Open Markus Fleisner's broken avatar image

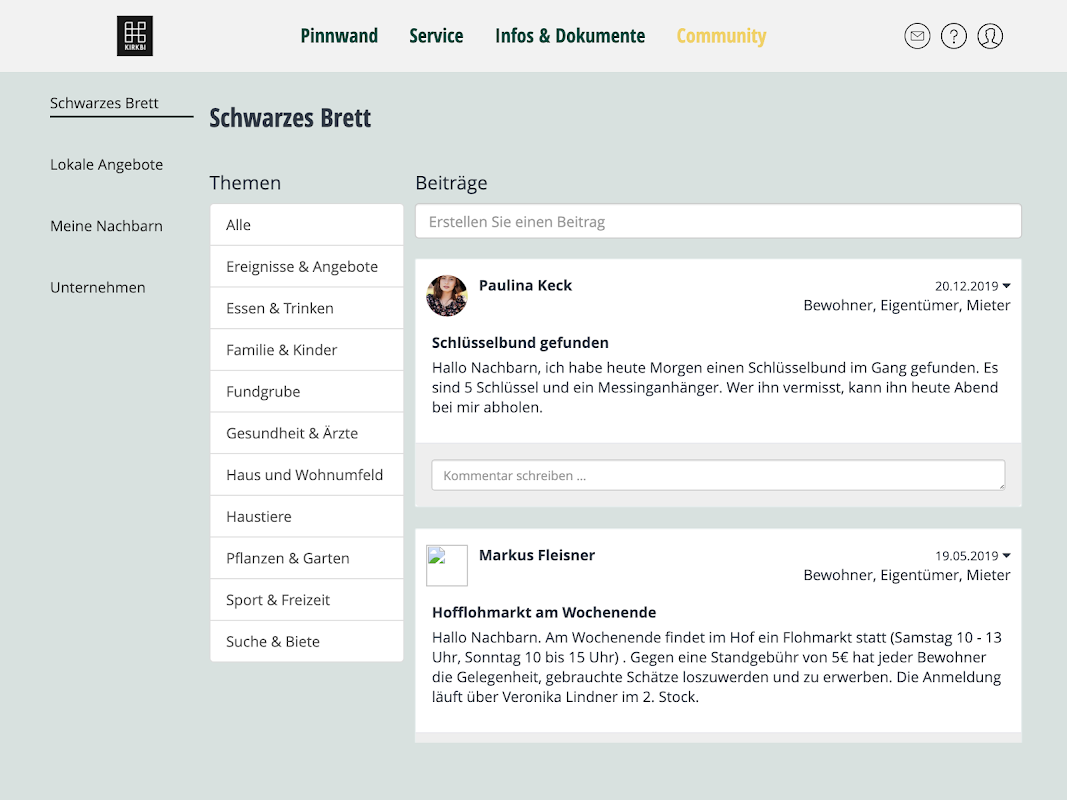(446, 565)
